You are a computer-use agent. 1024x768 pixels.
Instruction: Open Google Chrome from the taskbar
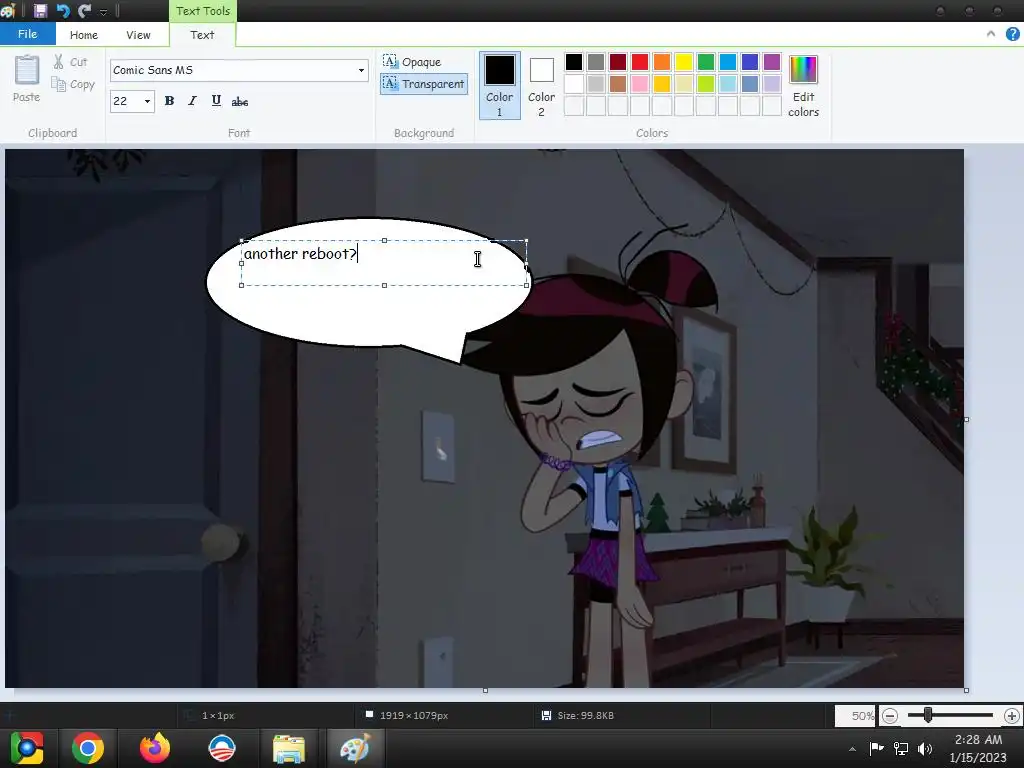[88, 748]
